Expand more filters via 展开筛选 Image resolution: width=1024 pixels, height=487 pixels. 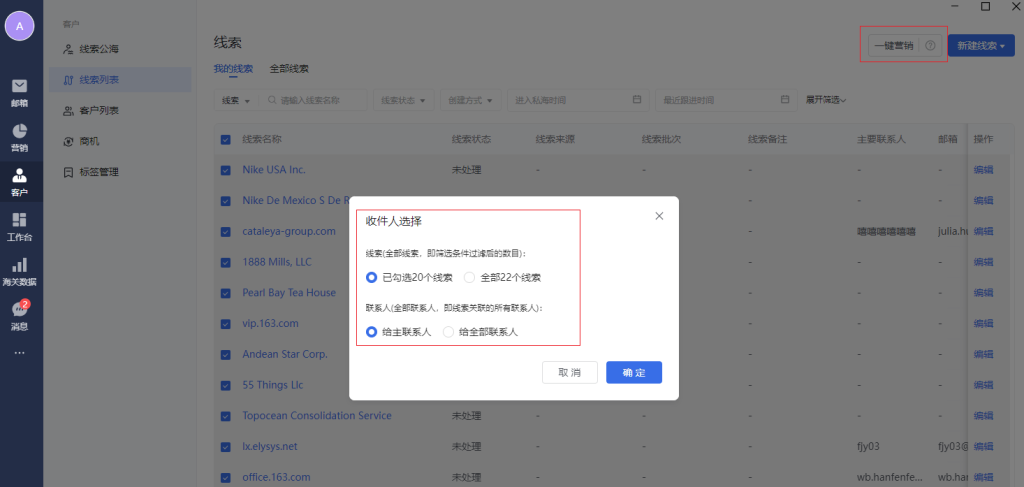pos(826,100)
